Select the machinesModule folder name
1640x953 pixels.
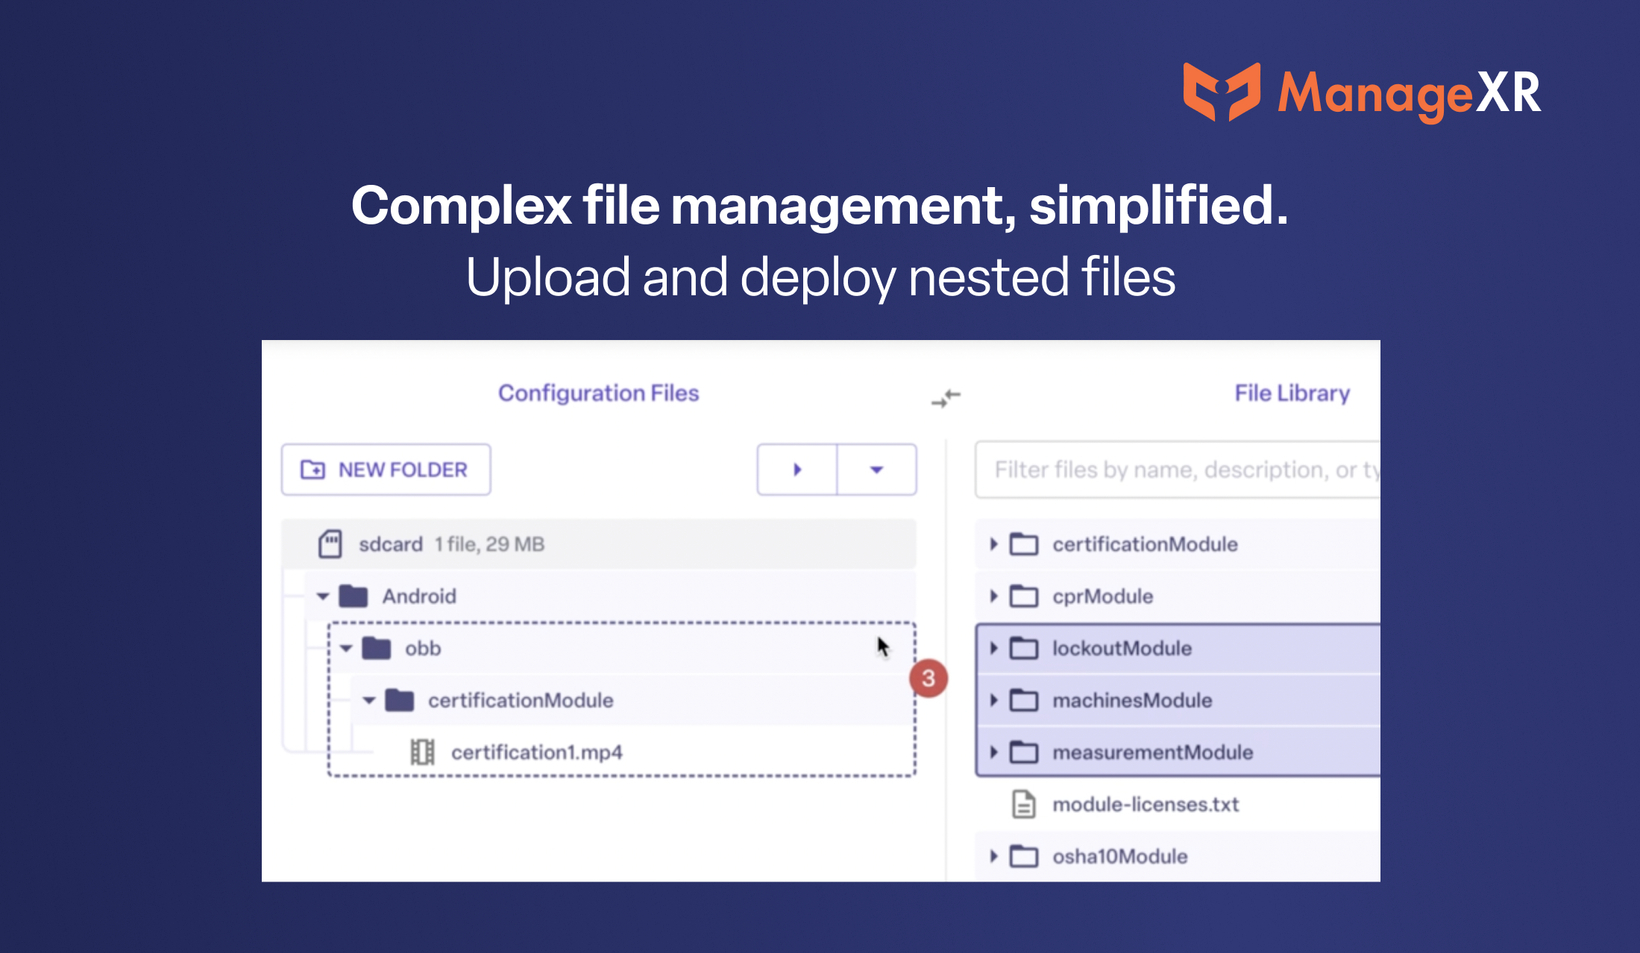[x=1132, y=700]
